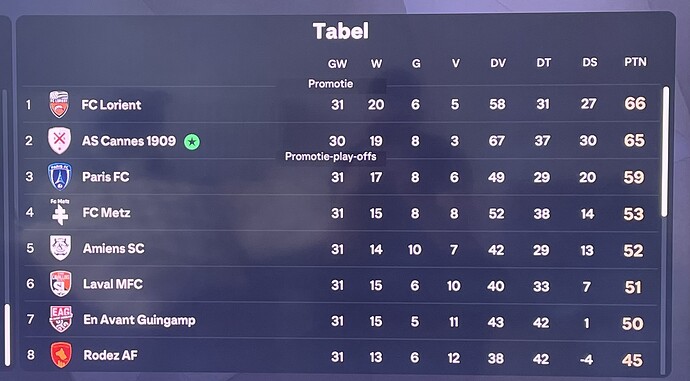Click the Laval MFC club crest
Viewport: 690px width, 381px height.
(x=60, y=284)
